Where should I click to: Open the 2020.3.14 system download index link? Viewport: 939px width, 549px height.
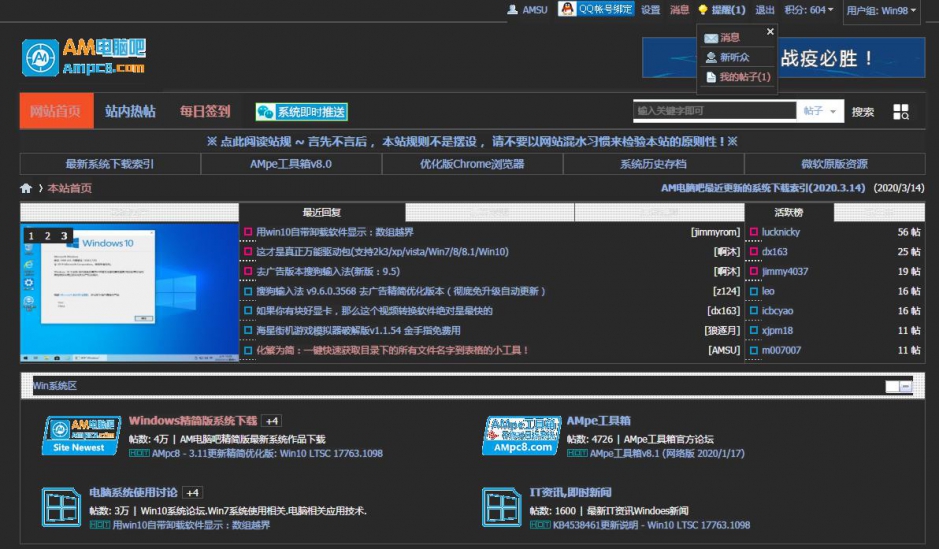click(x=763, y=188)
